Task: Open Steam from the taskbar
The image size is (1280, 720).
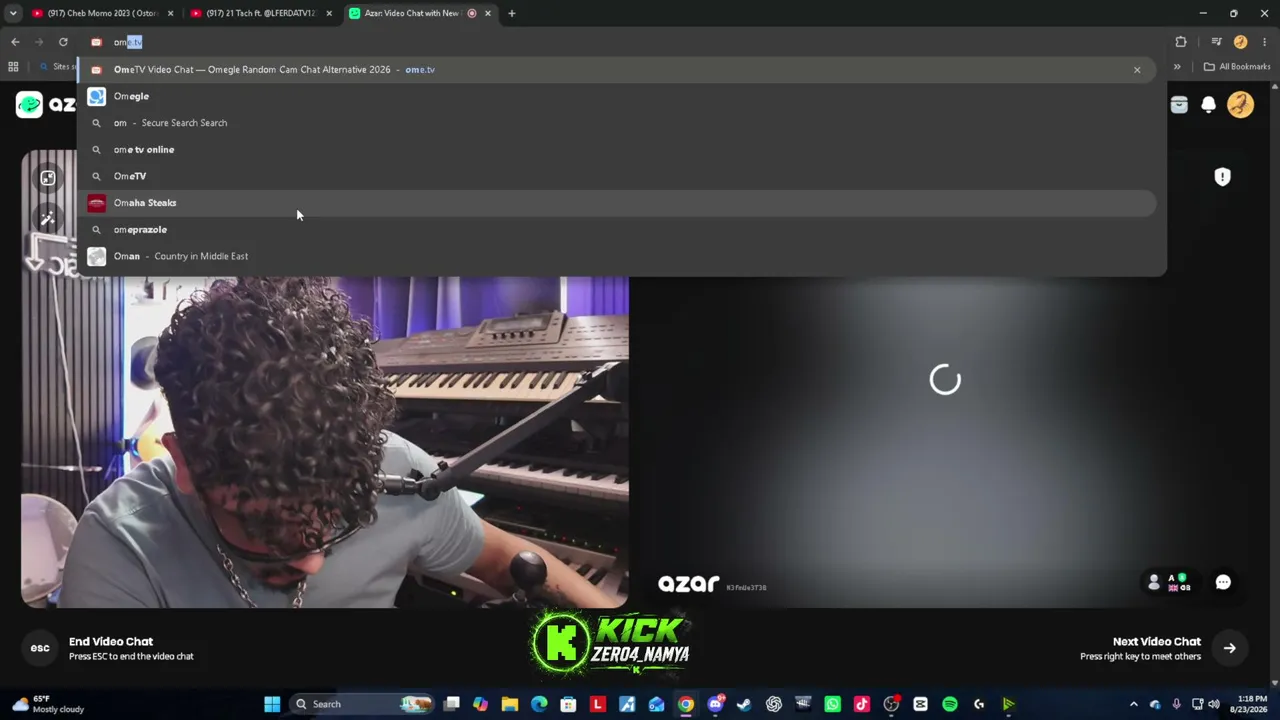Action: (x=744, y=704)
